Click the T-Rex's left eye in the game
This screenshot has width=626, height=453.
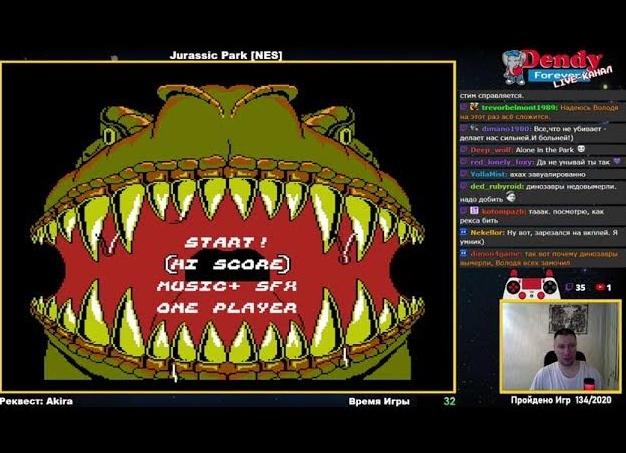[111, 135]
